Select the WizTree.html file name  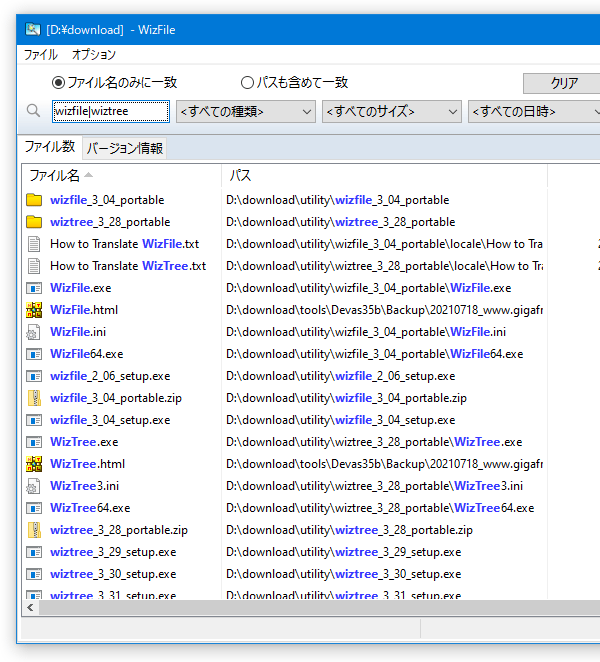pos(87,464)
